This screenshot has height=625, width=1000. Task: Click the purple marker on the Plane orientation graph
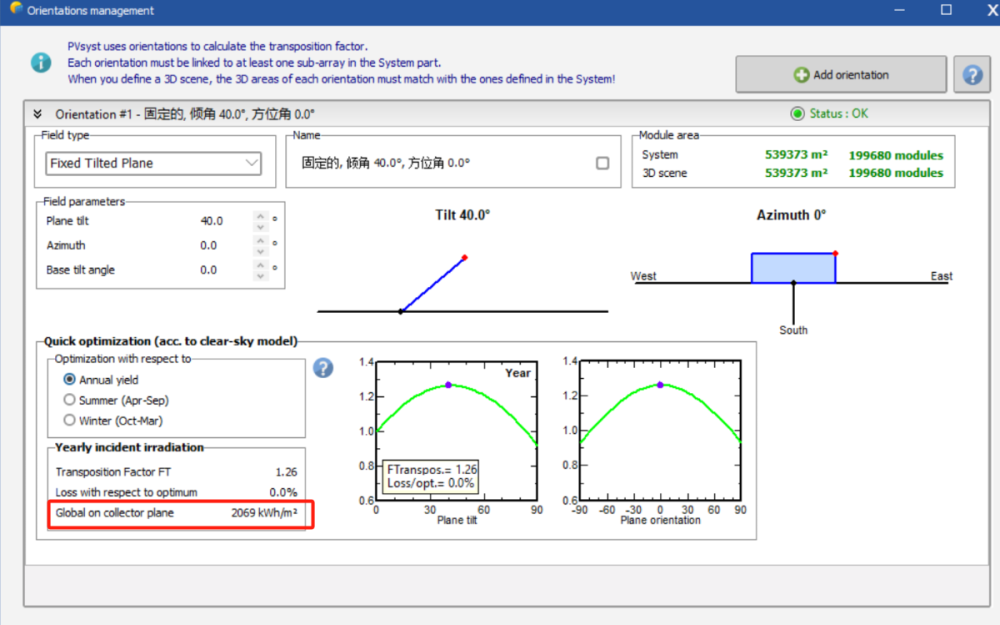point(660,385)
